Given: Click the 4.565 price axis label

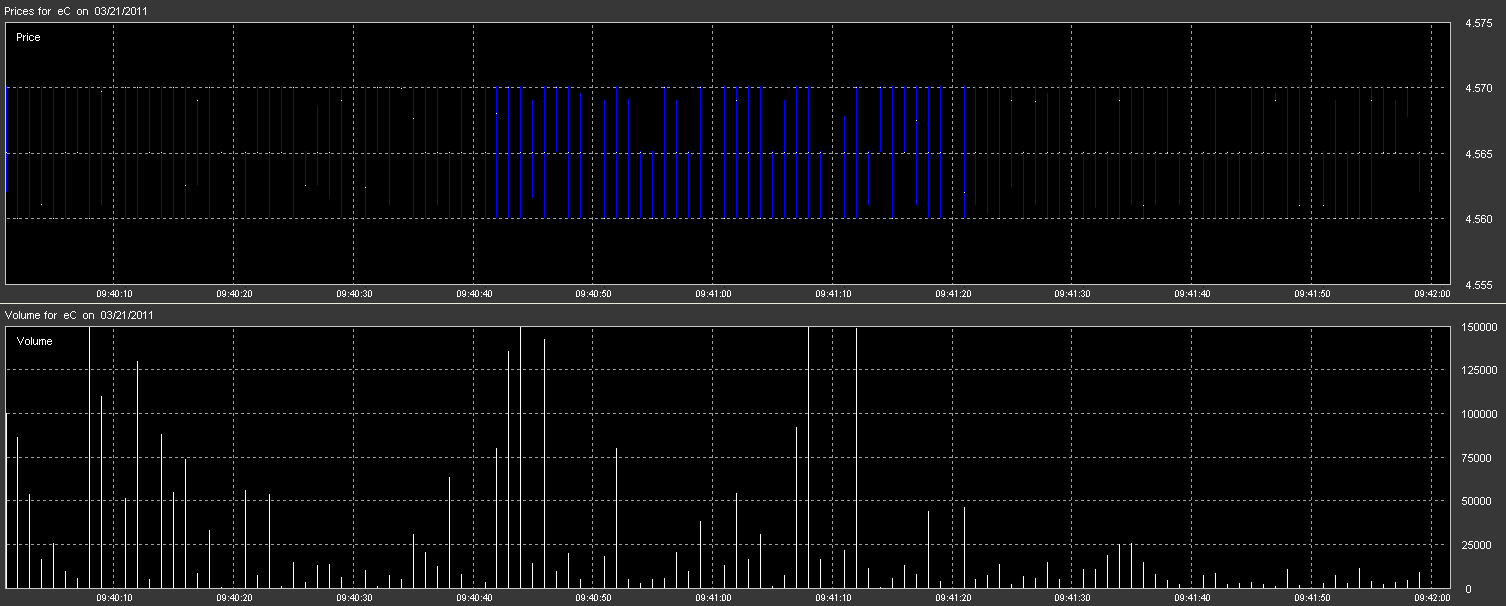Looking at the screenshot, I should coord(1478,154).
